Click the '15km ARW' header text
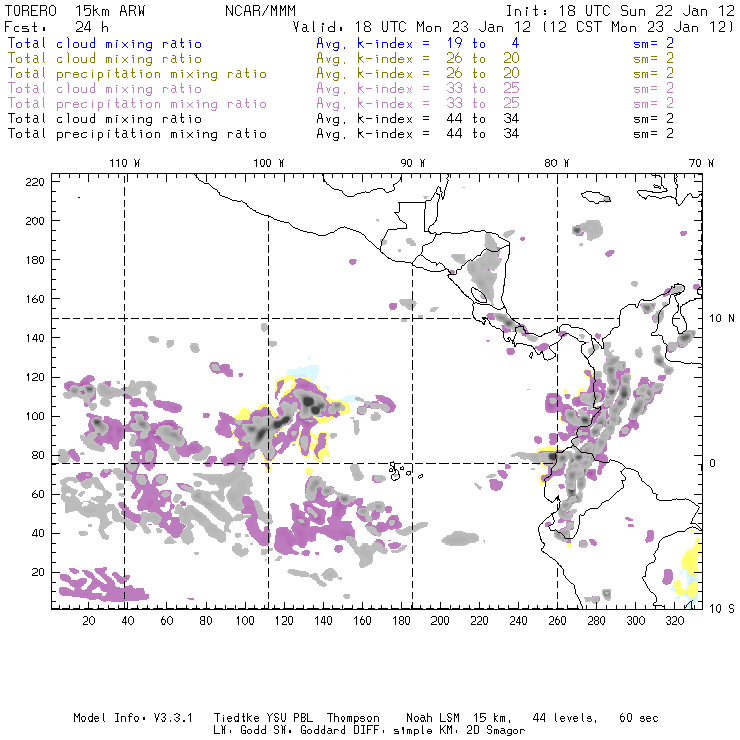Screen dimensions: 740x740 pos(110,11)
